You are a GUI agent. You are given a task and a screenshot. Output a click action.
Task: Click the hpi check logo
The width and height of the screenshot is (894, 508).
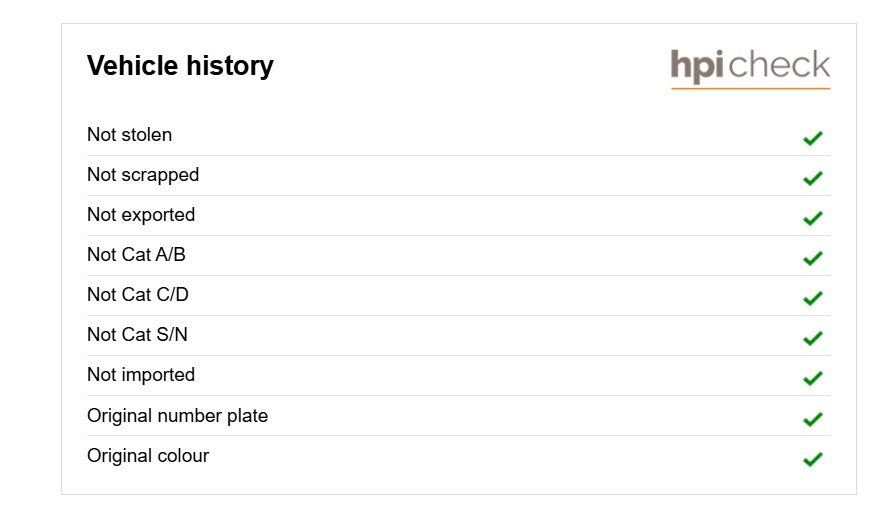(750, 68)
